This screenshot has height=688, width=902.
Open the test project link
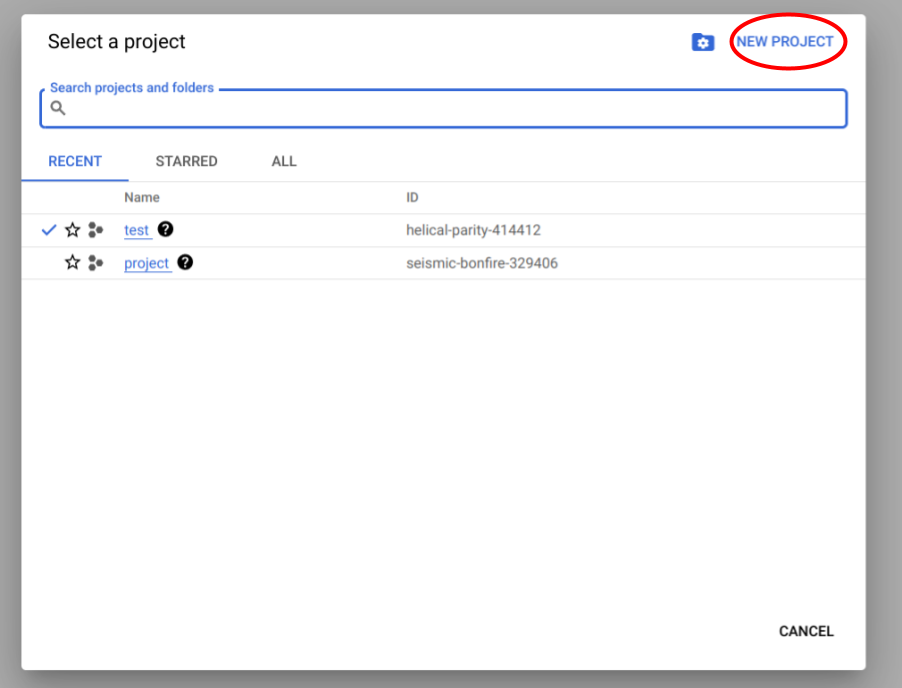(x=136, y=230)
